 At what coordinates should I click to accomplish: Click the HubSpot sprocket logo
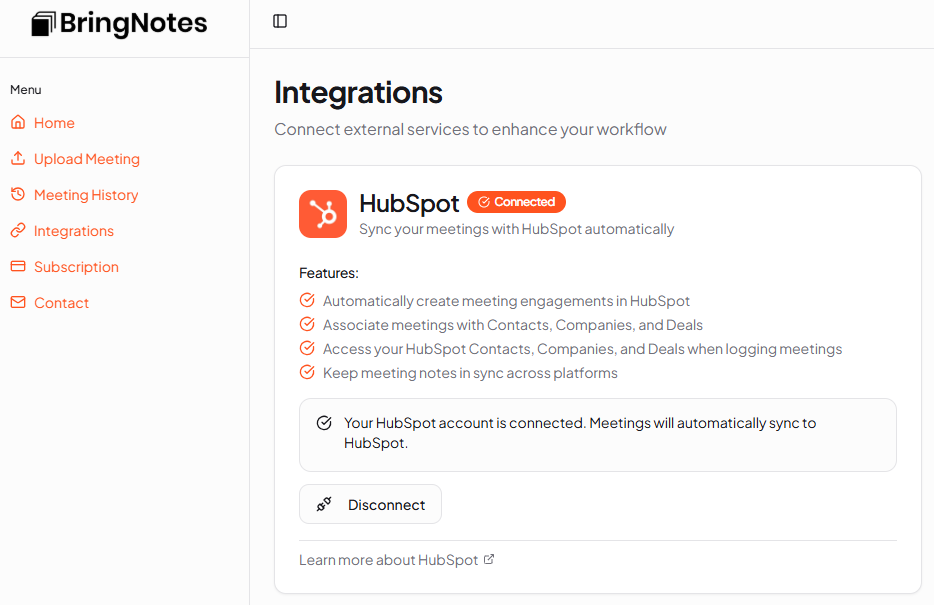click(x=322, y=213)
